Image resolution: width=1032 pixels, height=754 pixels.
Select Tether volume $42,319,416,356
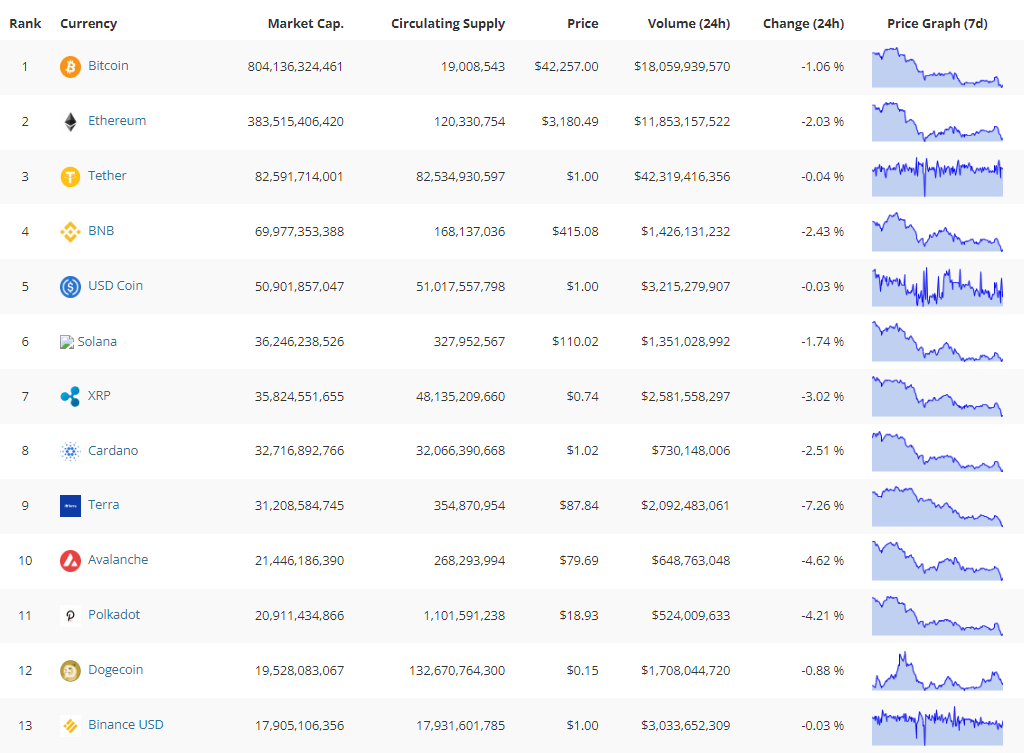683,177
